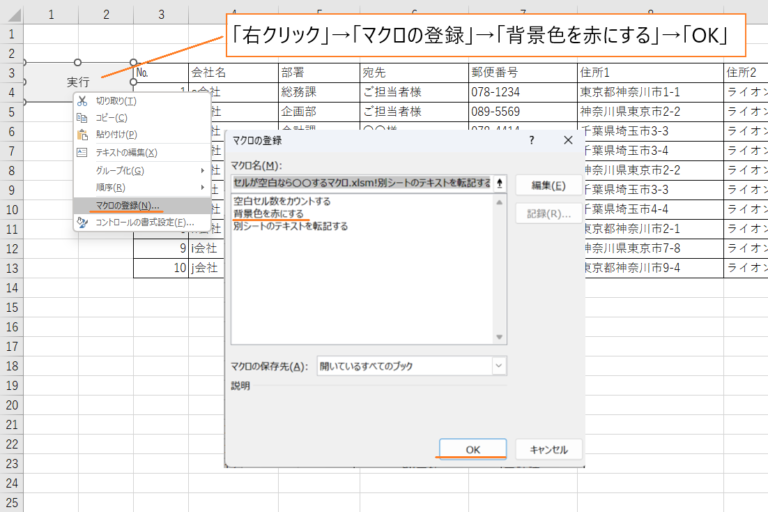Click the help question mark in dialog
The width and height of the screenshot is (768, 512).
tap(531, 141)
